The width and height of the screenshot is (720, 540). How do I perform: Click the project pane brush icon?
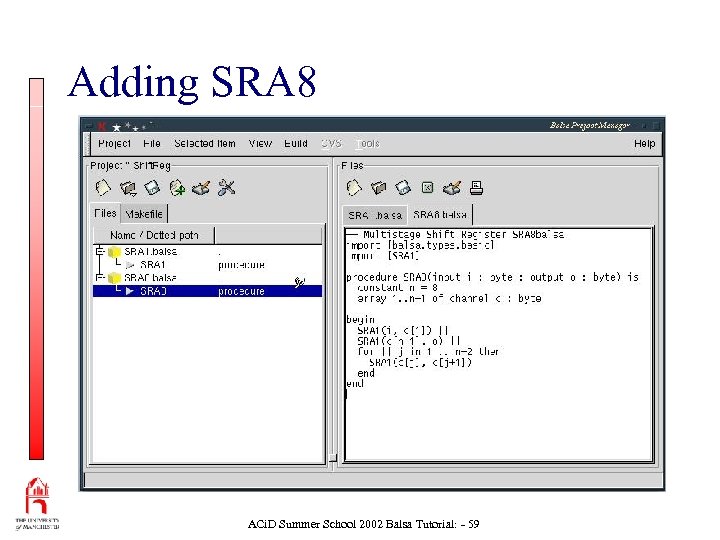(x=201, y=188)
